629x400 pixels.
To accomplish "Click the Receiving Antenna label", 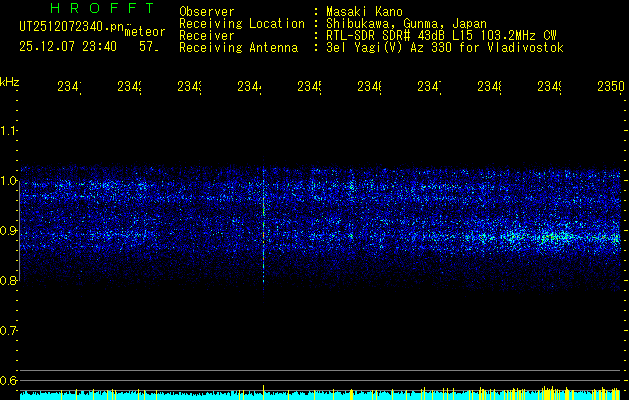I will click(x=238, y=48).
